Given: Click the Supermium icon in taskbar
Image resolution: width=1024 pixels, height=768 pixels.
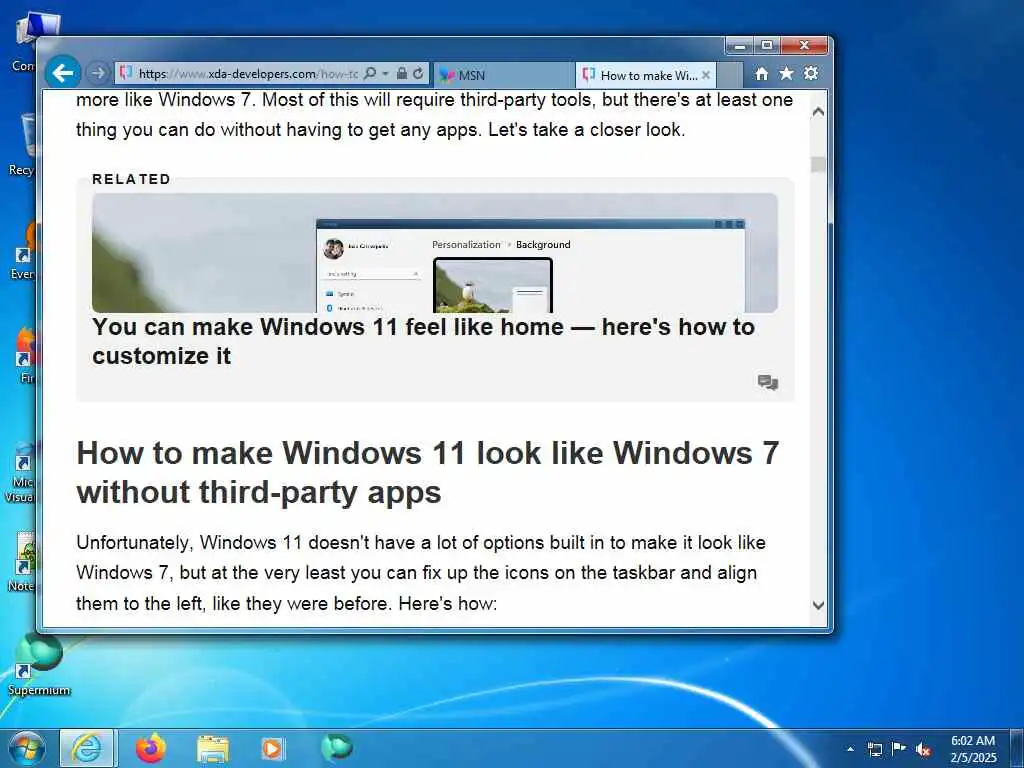Looking at the screenshot, I should [336, 747].
